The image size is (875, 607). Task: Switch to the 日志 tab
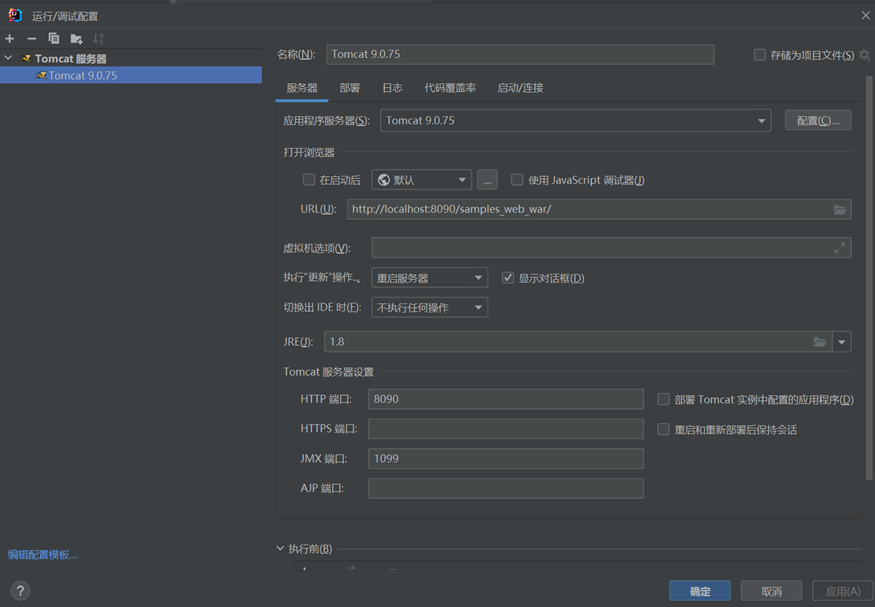[x=392, y=88]
